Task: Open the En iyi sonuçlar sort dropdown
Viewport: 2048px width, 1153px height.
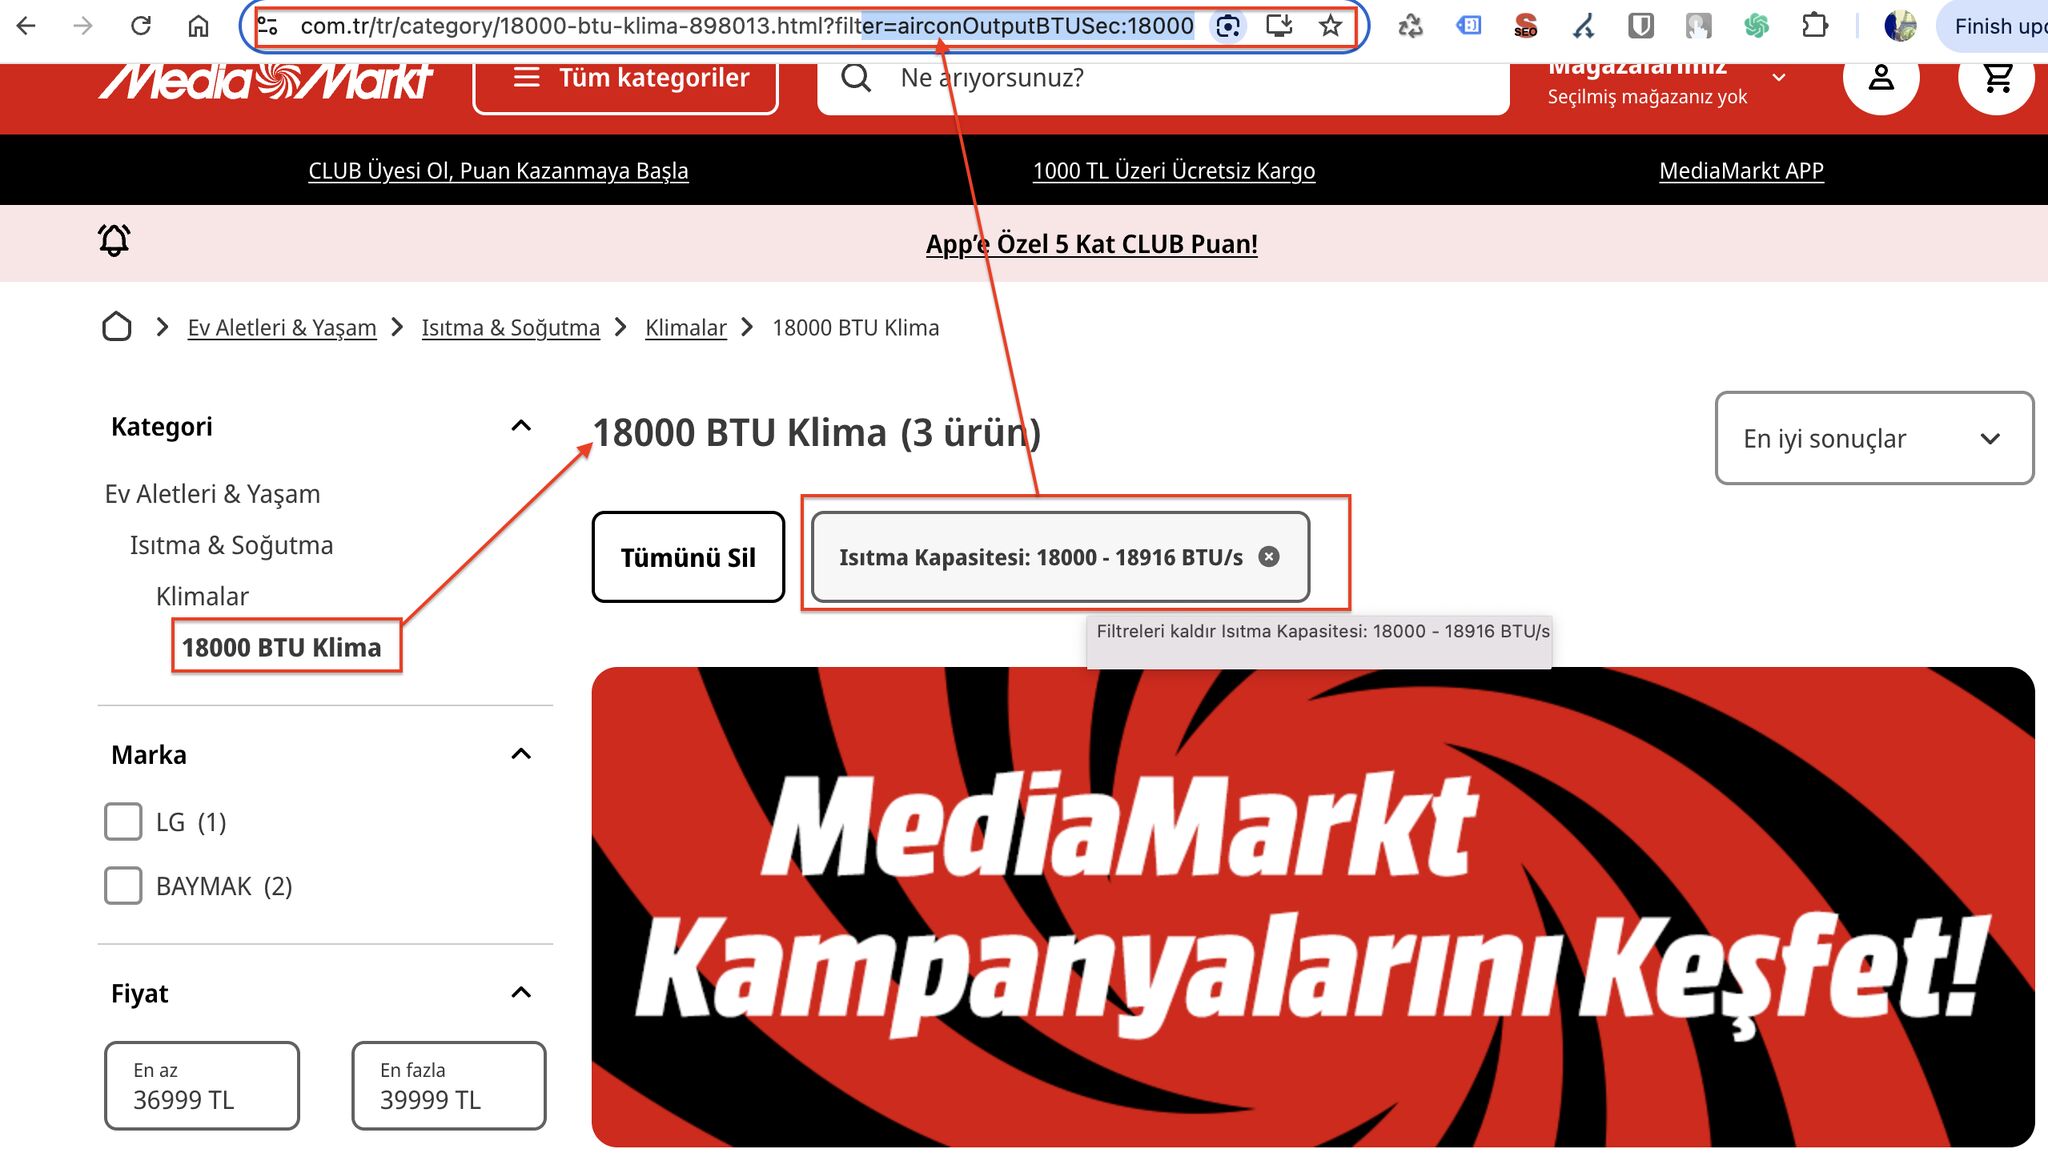Action: point(1873,438)
